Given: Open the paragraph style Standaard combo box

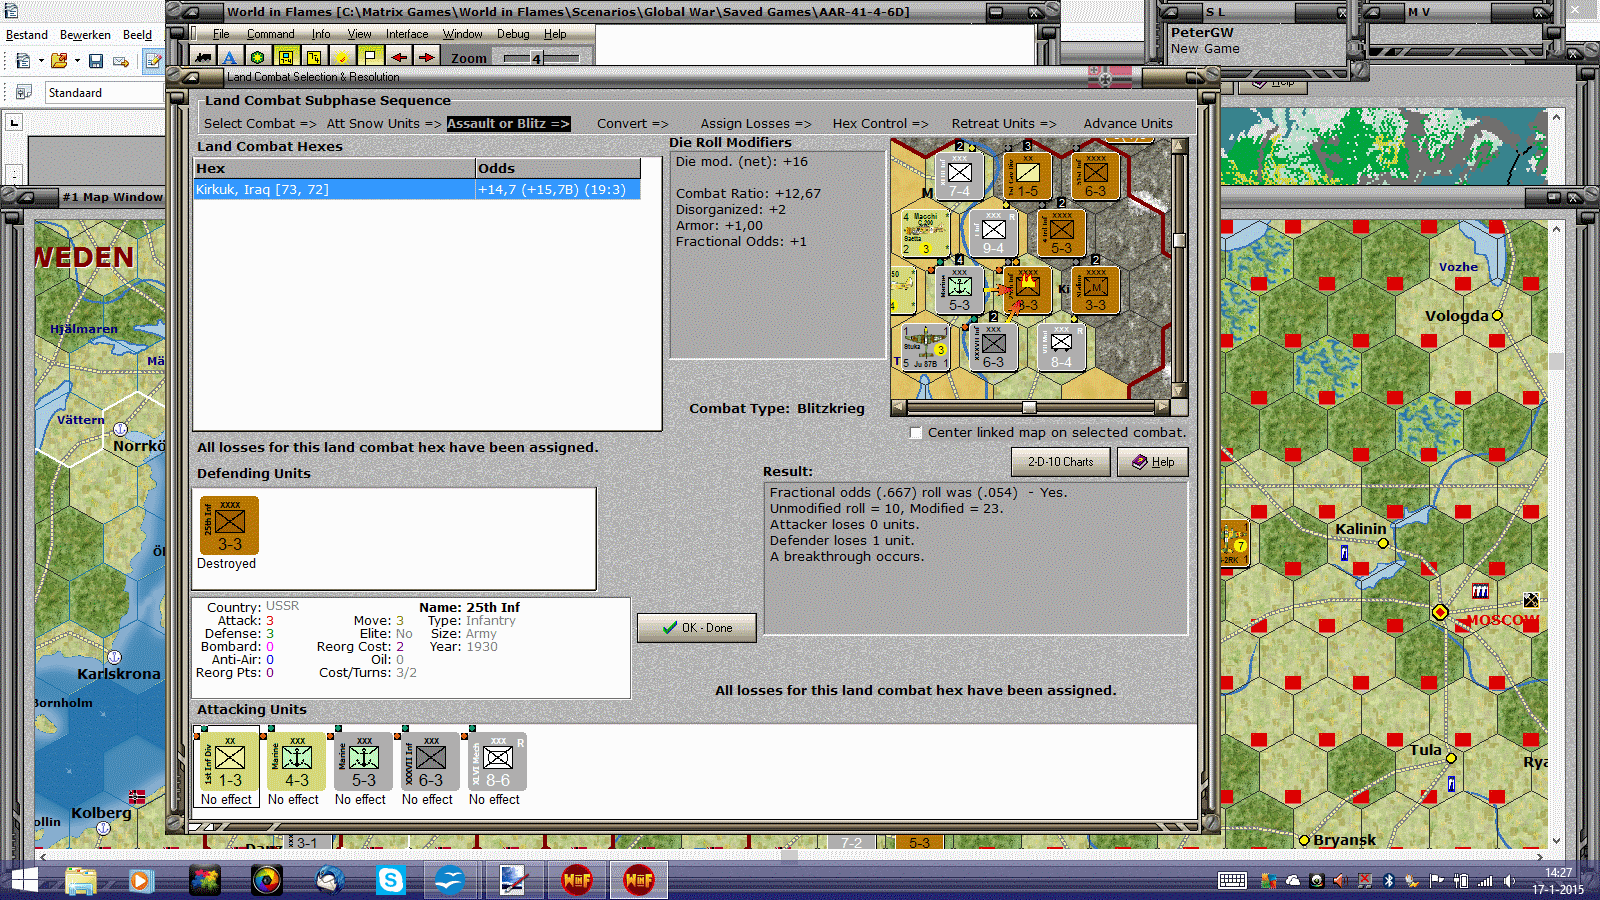Looking at the screenshot, I should (104, 92).
